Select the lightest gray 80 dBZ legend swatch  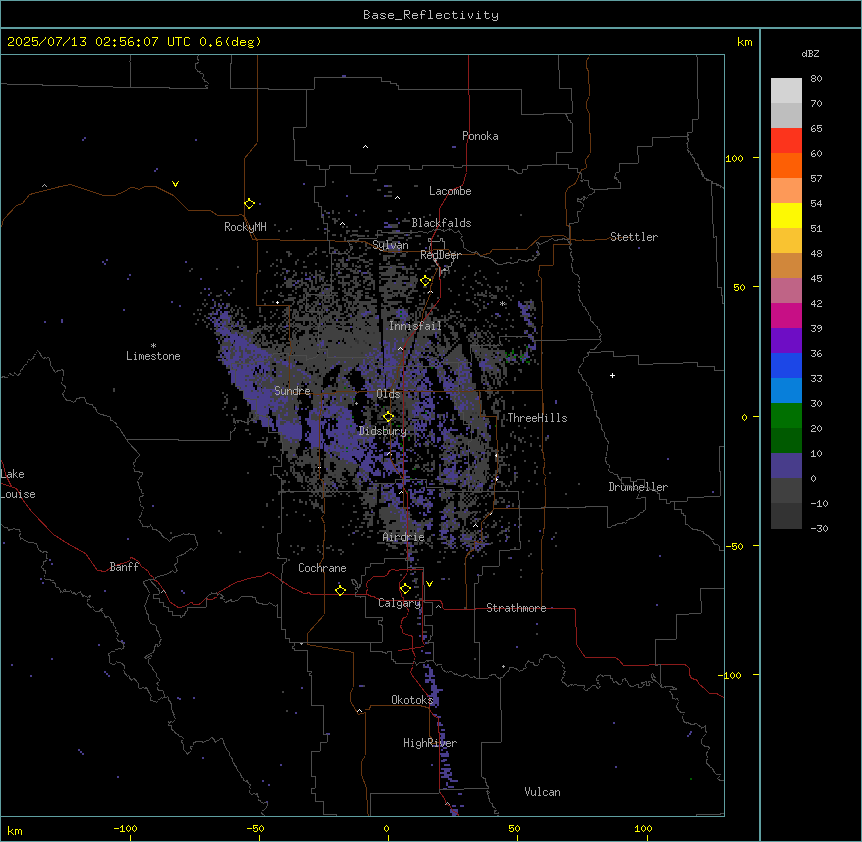click(x=786, y=91)
